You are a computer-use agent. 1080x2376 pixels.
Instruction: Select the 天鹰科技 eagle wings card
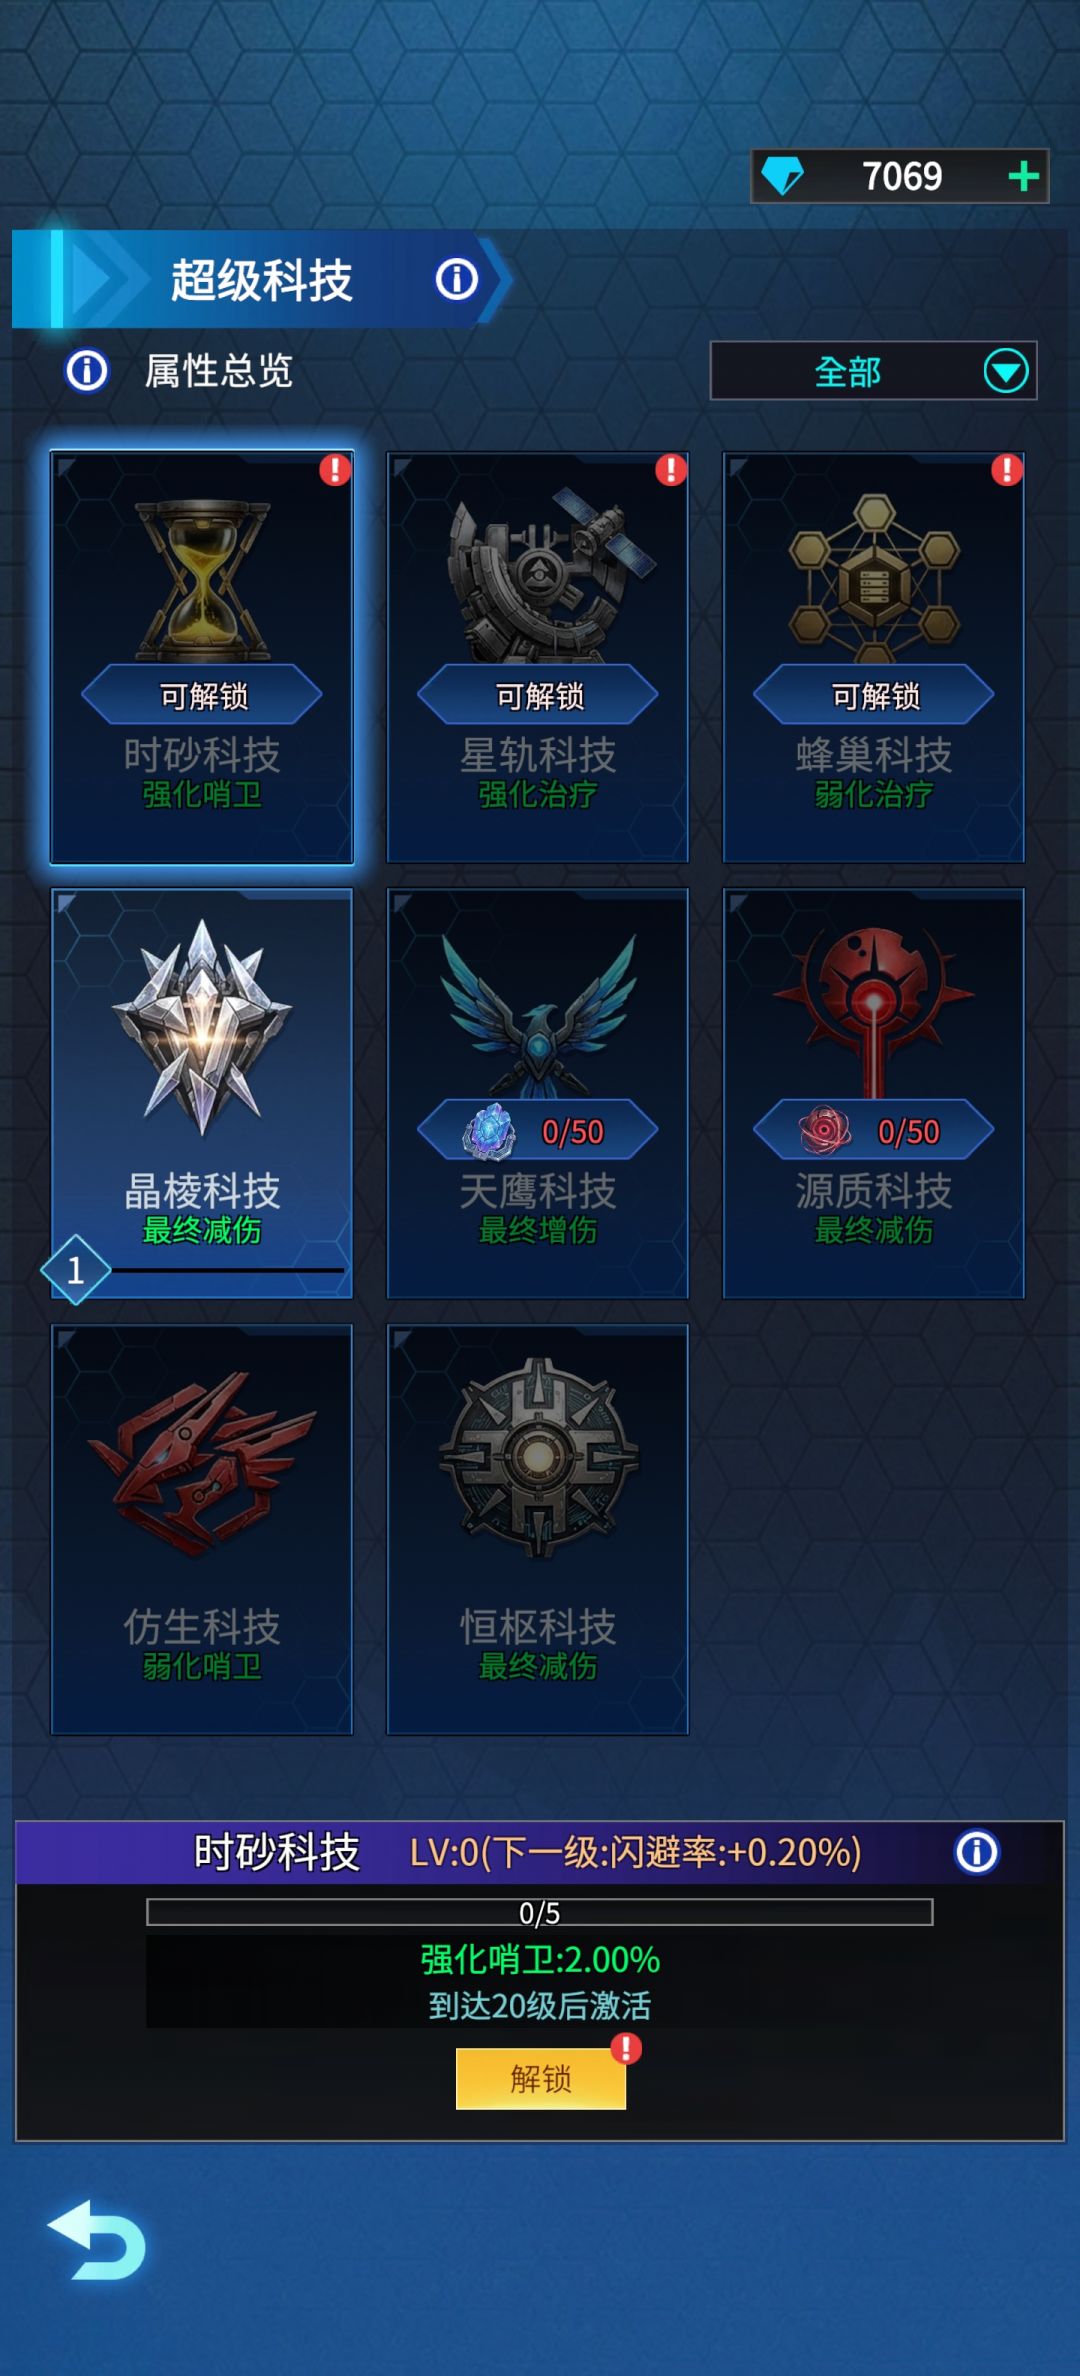(538, 1093)
